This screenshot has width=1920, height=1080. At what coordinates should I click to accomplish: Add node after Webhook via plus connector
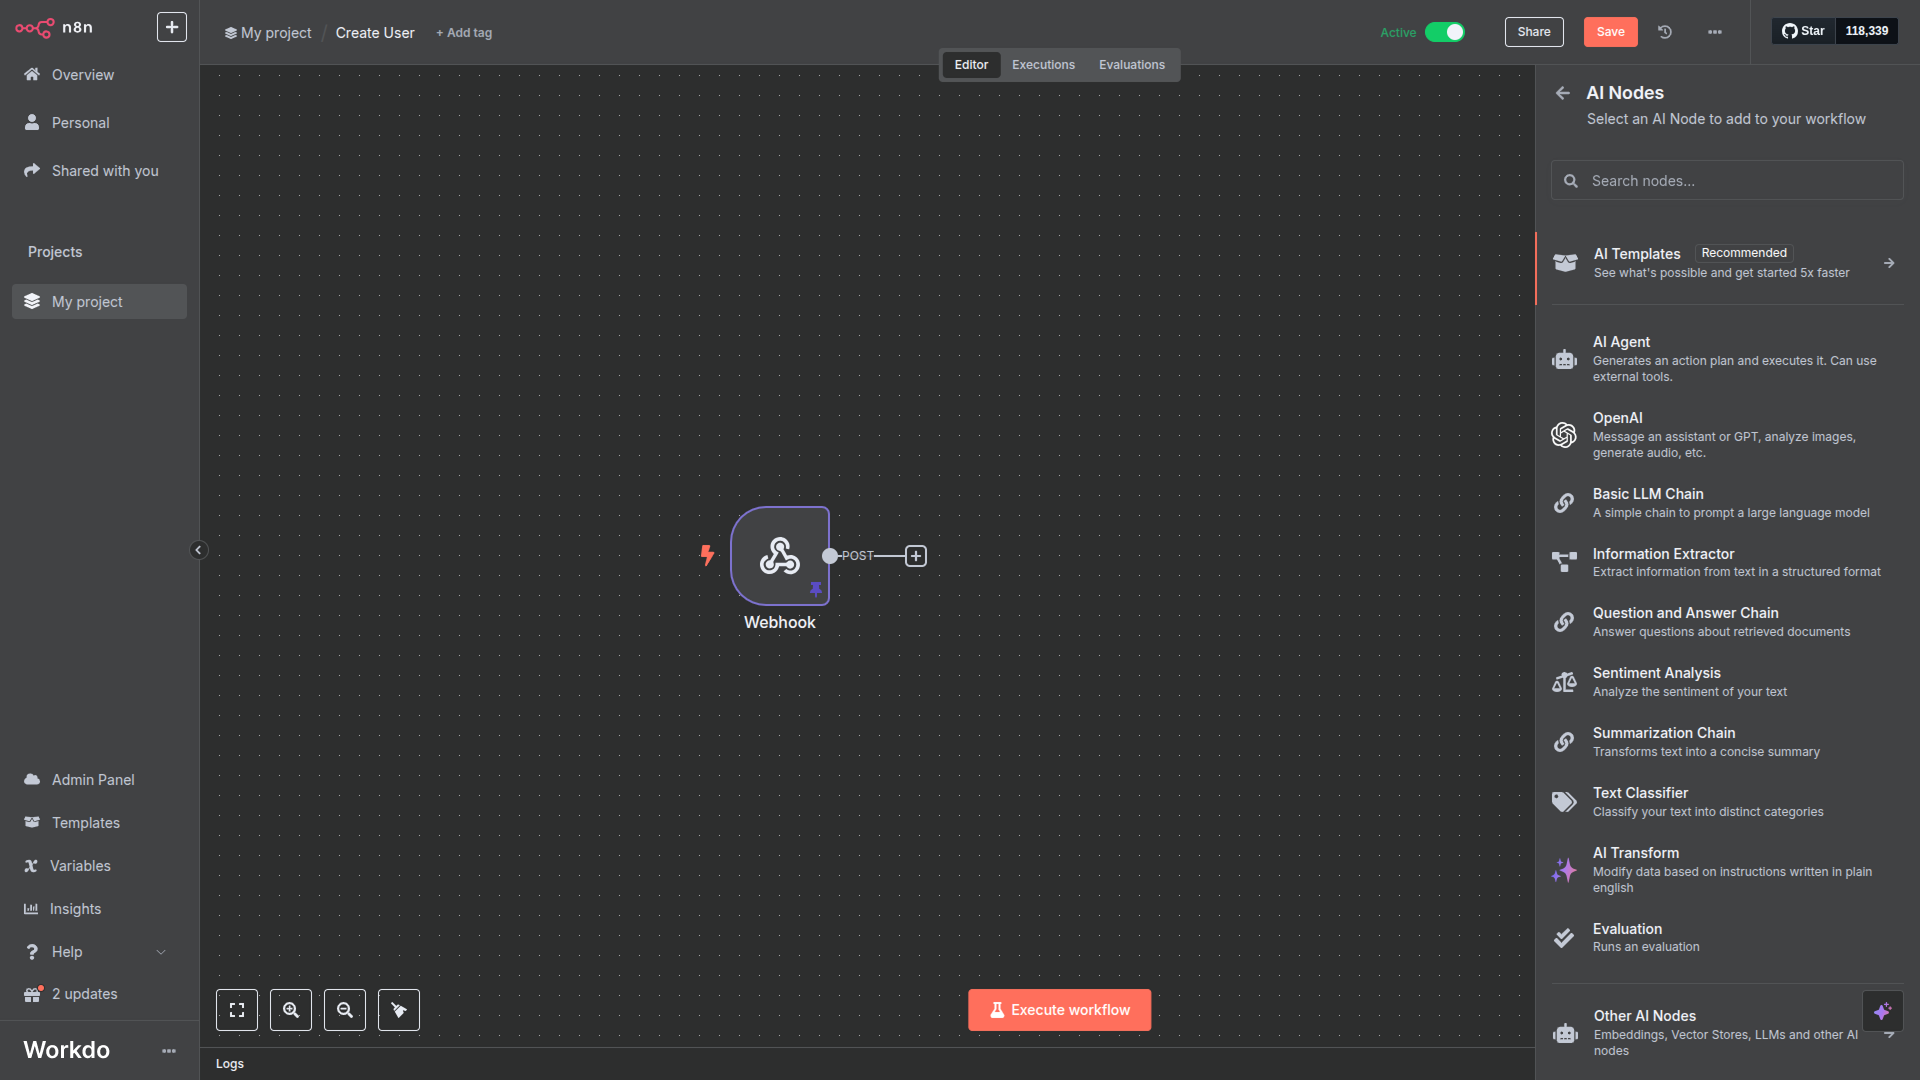click(x=916, y=556)
